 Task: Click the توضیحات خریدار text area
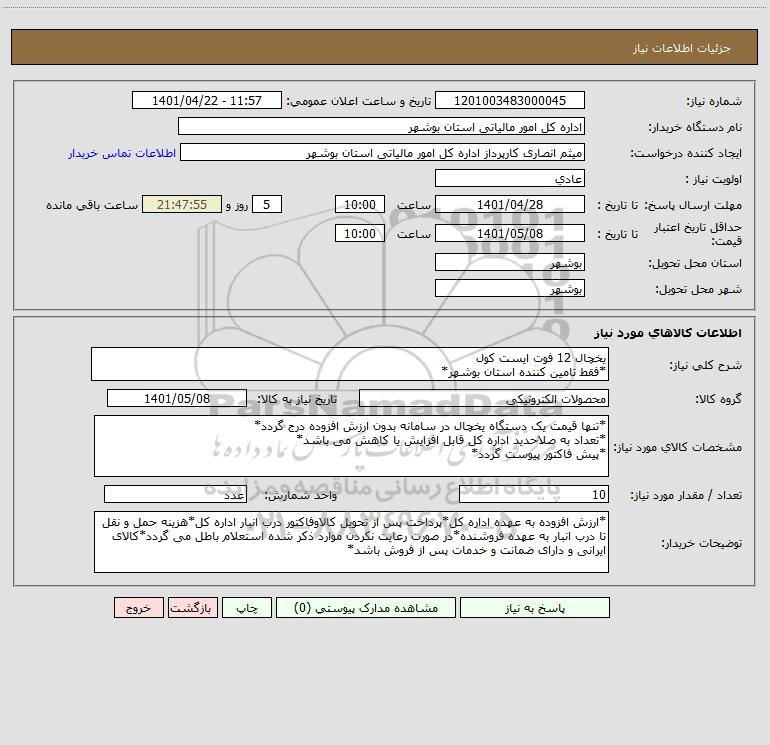click(x=351, y=542)
